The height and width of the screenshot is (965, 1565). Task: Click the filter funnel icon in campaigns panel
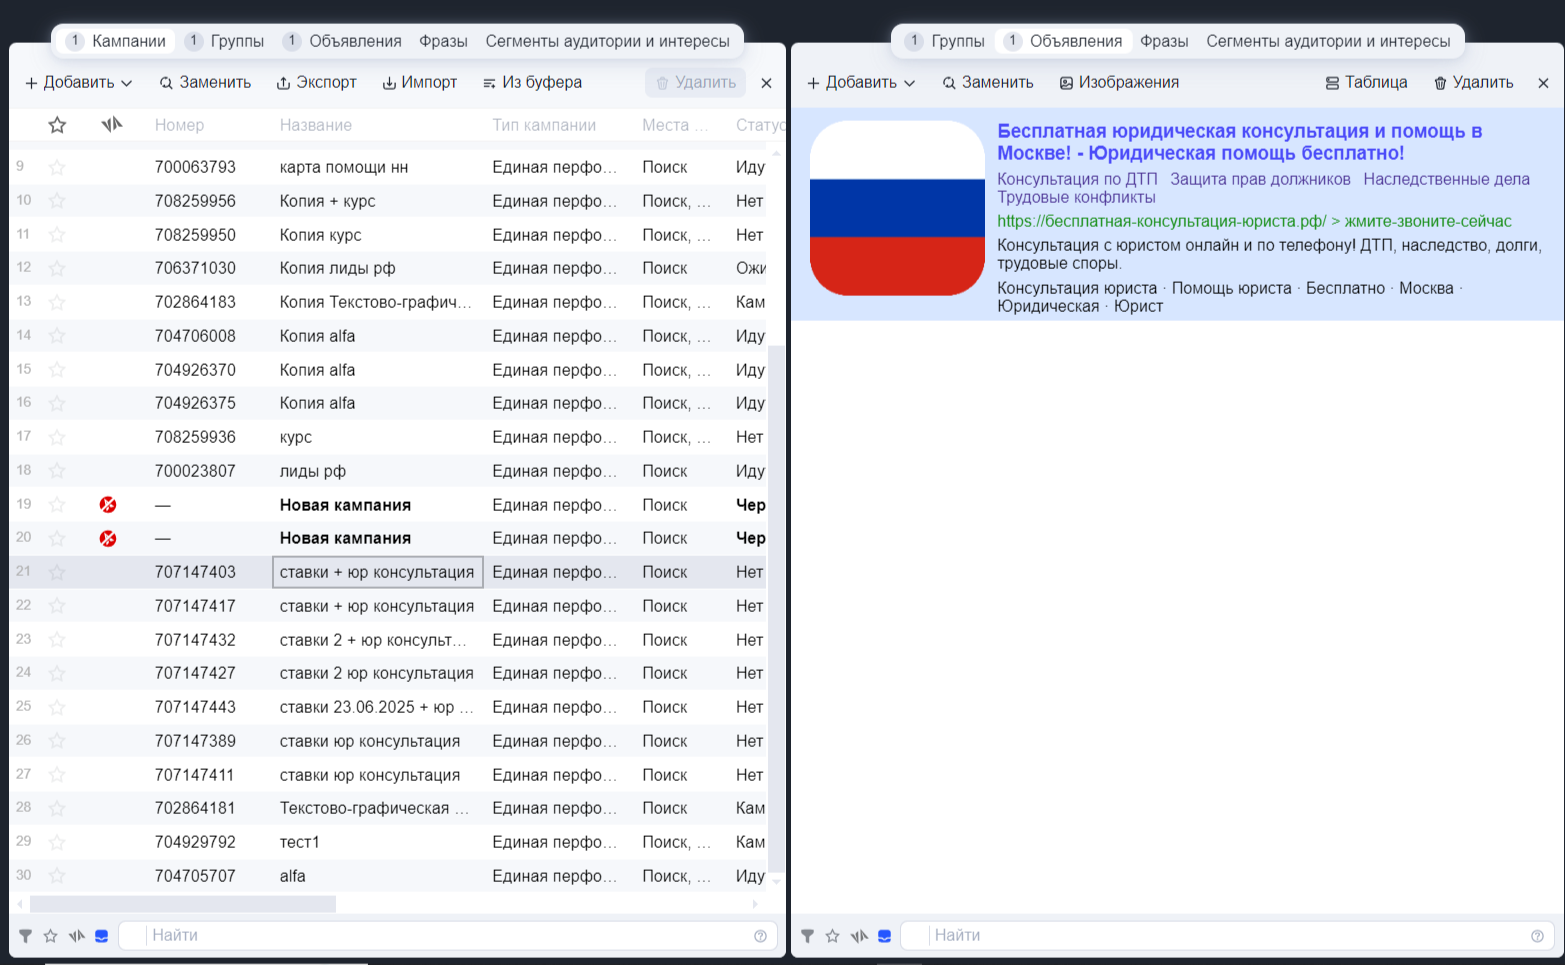tap(26, 936)
